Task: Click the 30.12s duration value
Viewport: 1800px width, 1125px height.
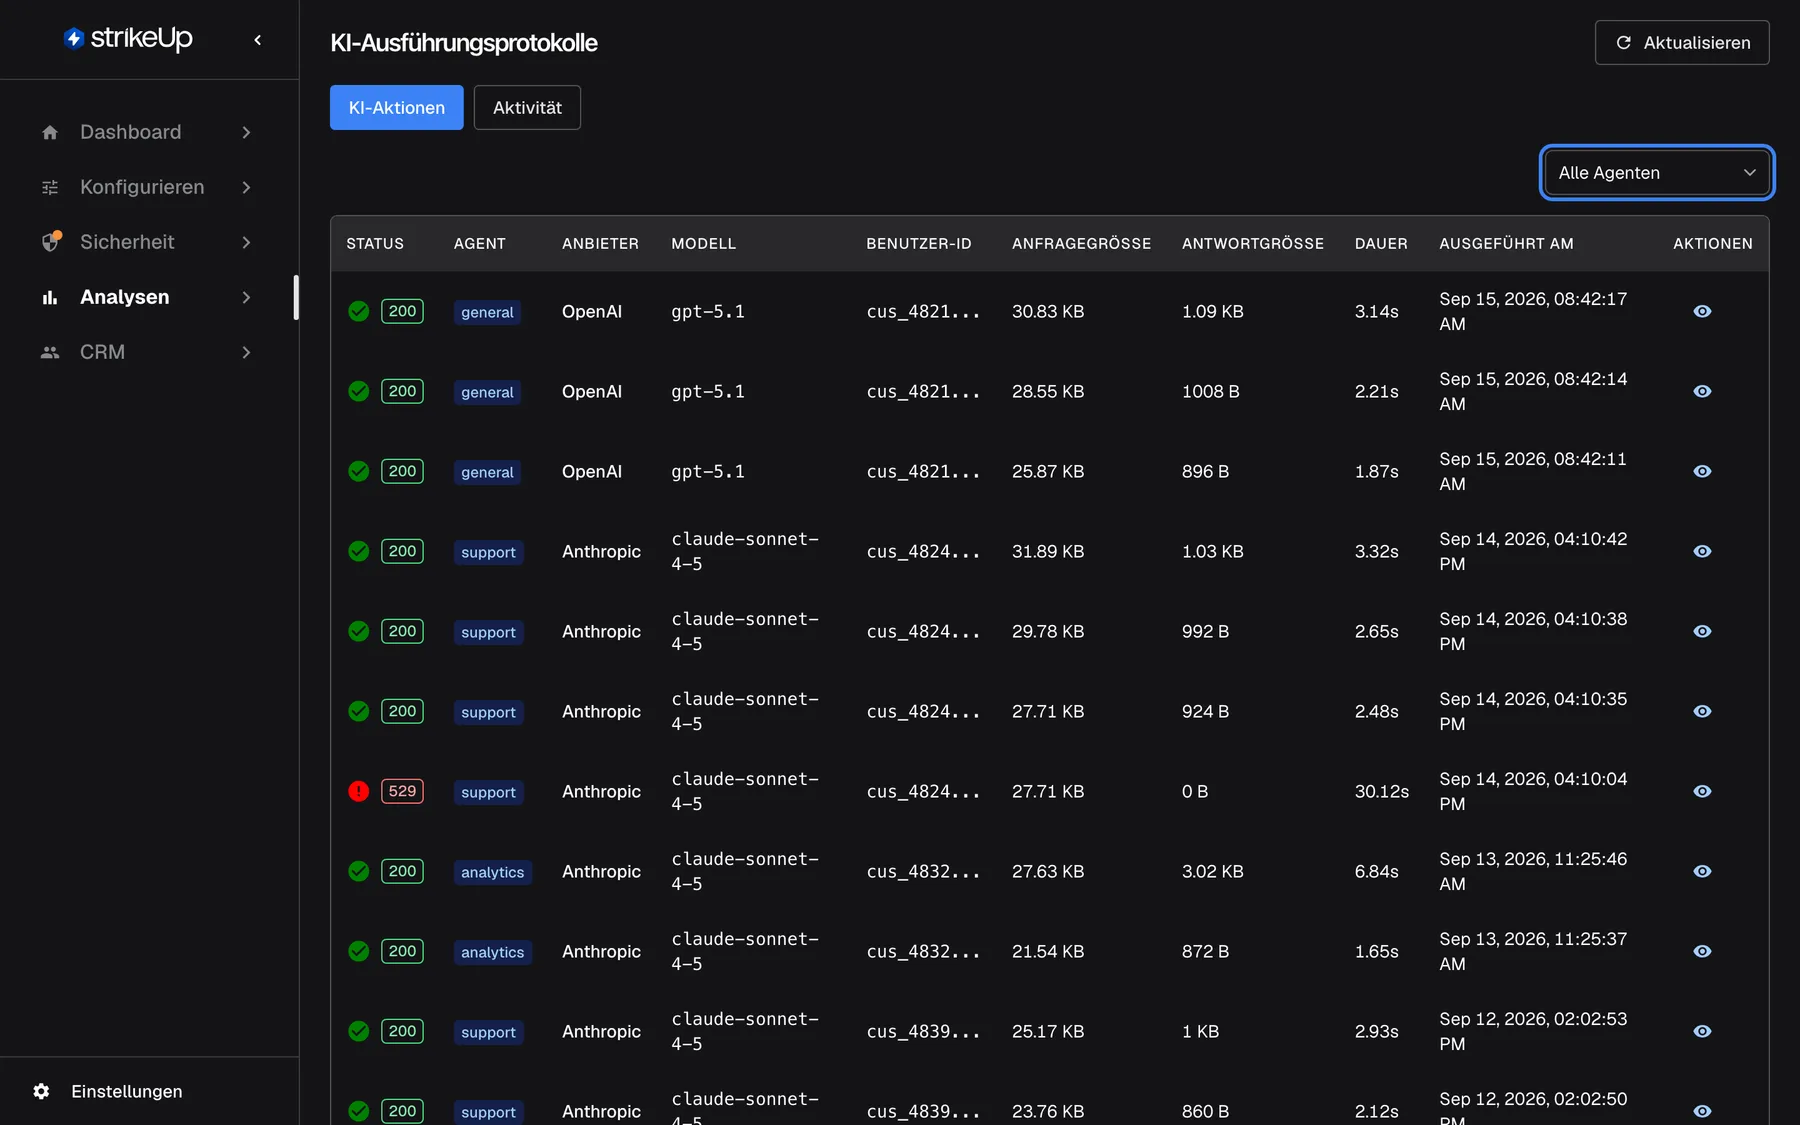Action: click(x=1382, y=791)
